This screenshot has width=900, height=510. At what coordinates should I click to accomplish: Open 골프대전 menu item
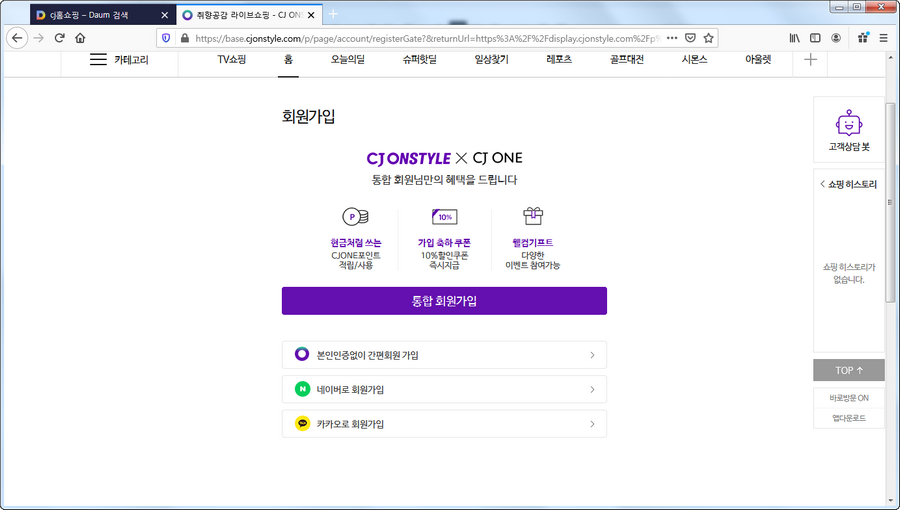click(x=627, y=59)
